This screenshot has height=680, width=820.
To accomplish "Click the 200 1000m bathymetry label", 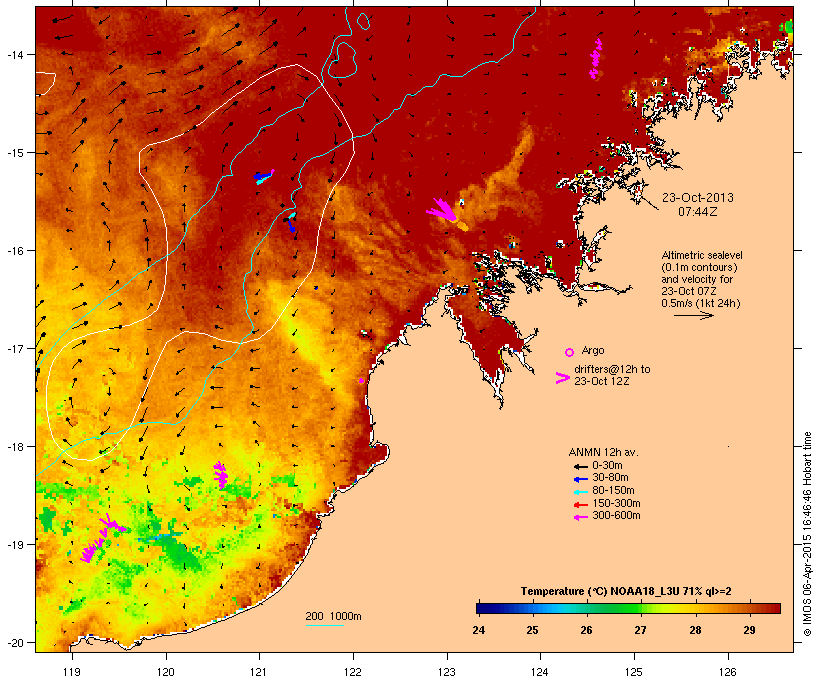I will pyautogui.click(x=333, y=616).
